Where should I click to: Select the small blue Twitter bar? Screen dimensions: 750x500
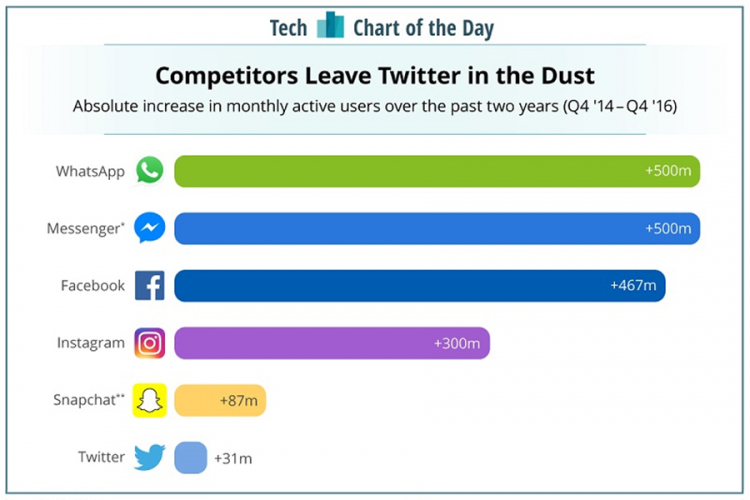191,458
